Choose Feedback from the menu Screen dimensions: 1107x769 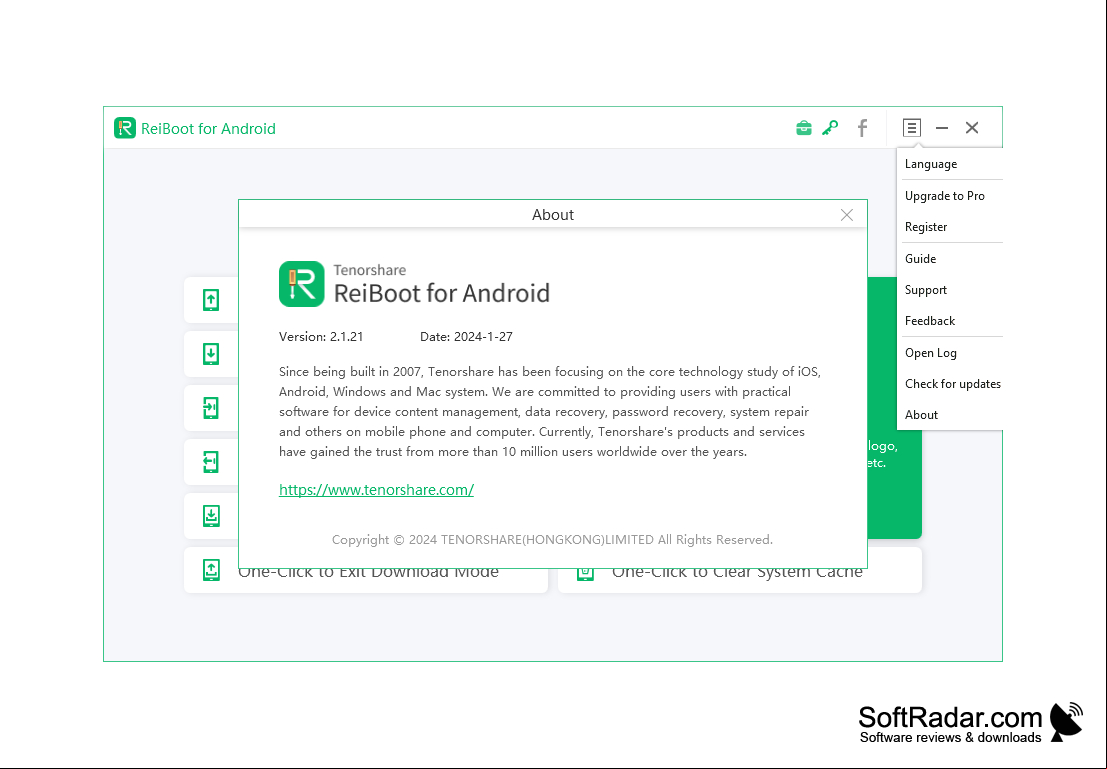950,321
